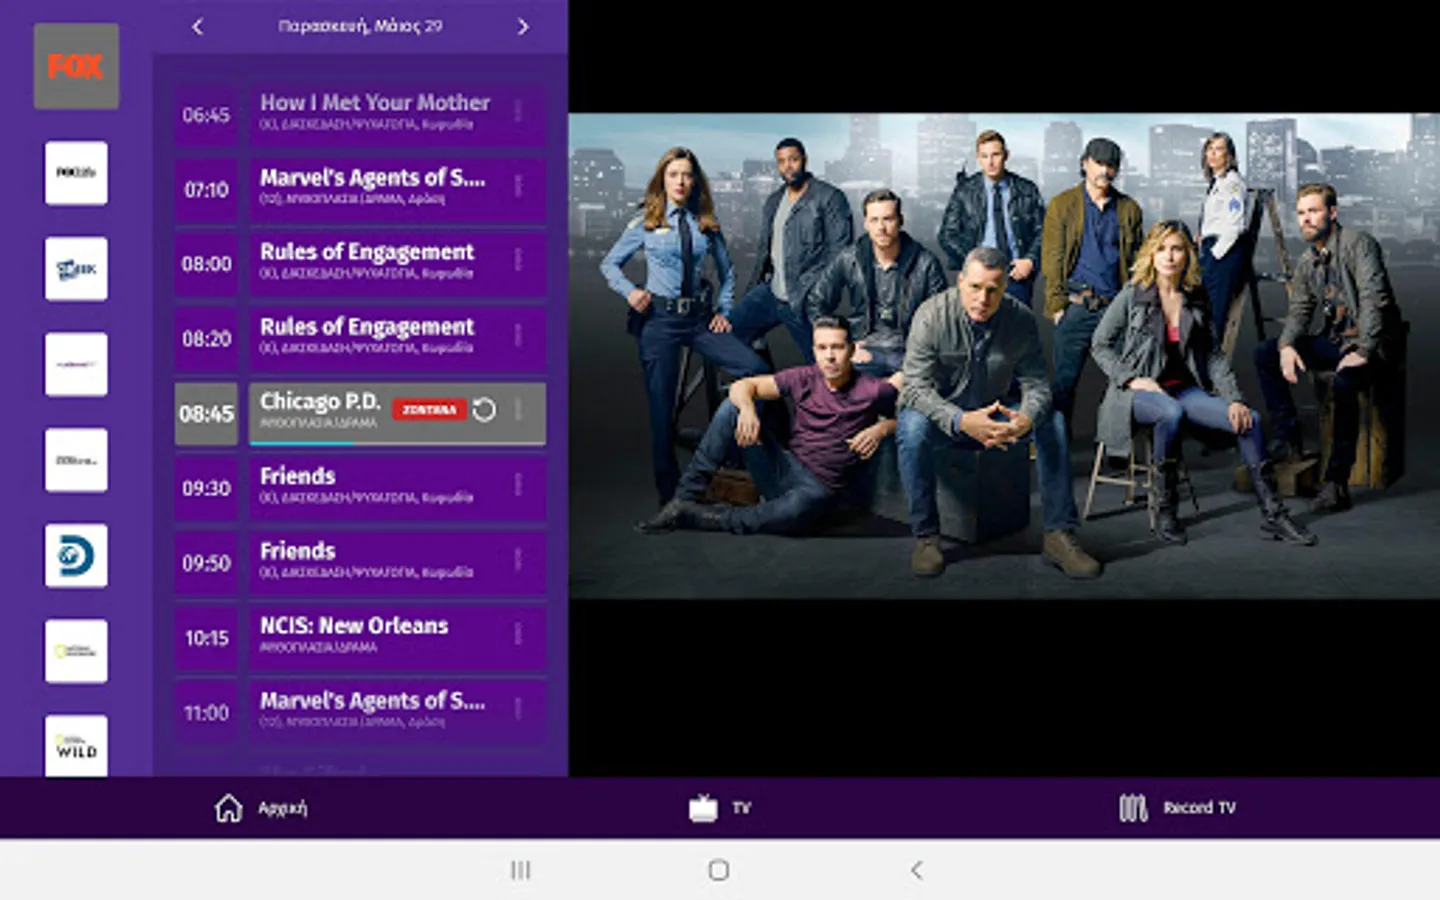Click the 06:45 time cell
Viewport: 1440px width, 900px height.
pos(206,114)
